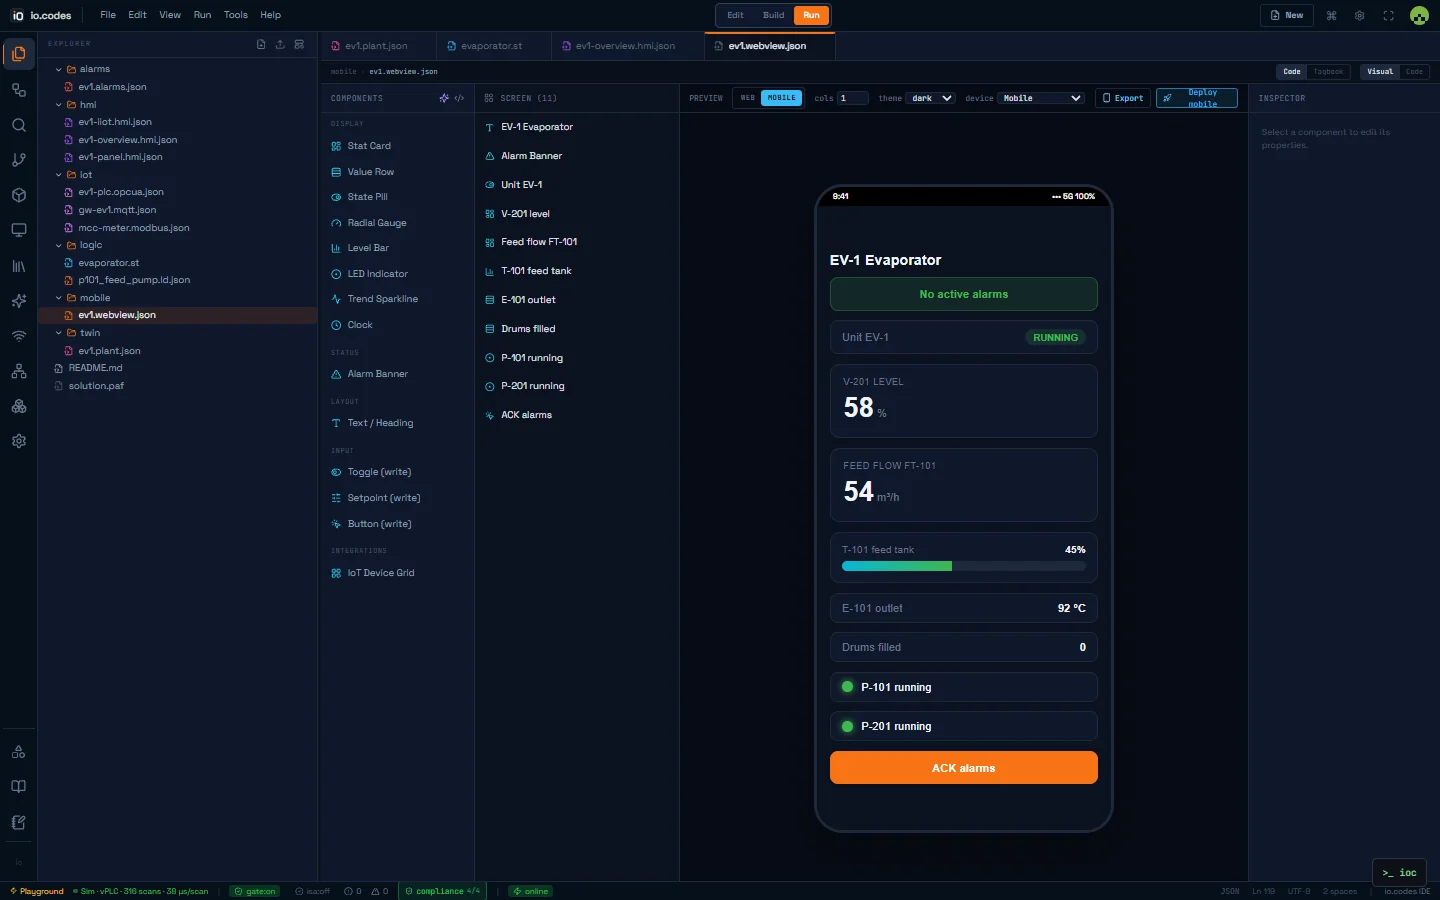
Task: Open the search magnifier in activity bar
Action: point(18,125)
